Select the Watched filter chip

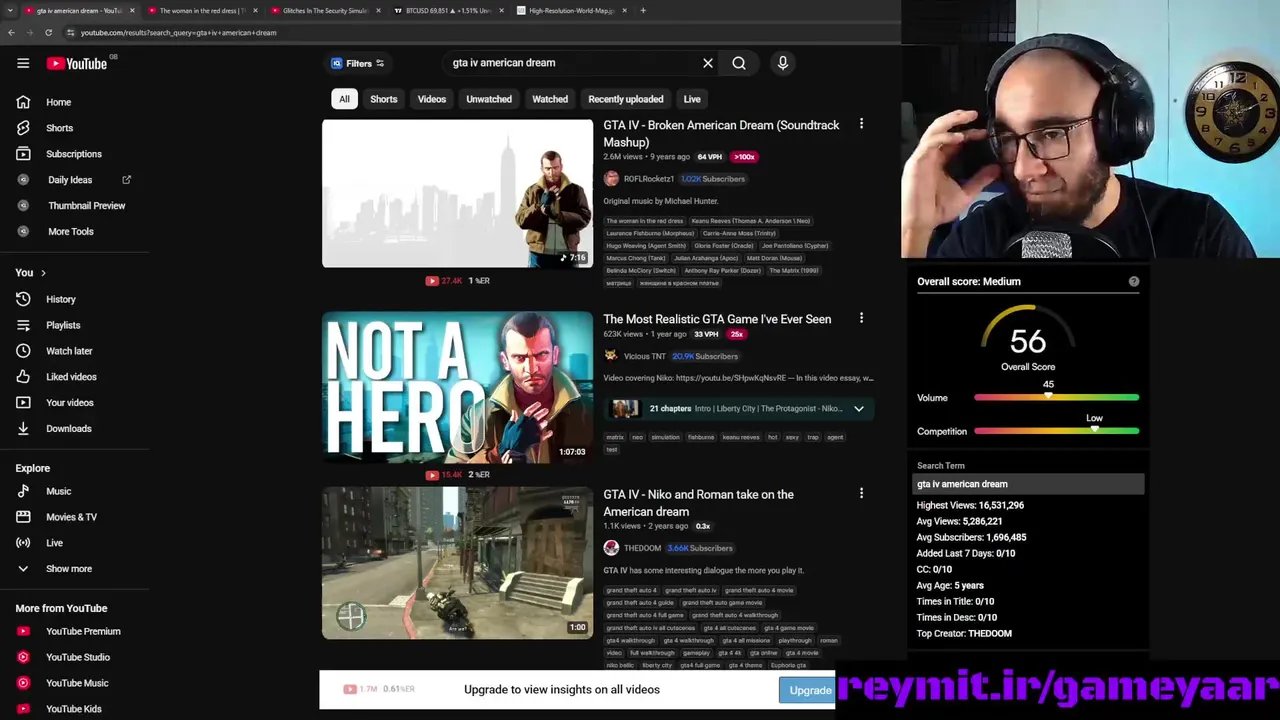click(x=550, y=99)
